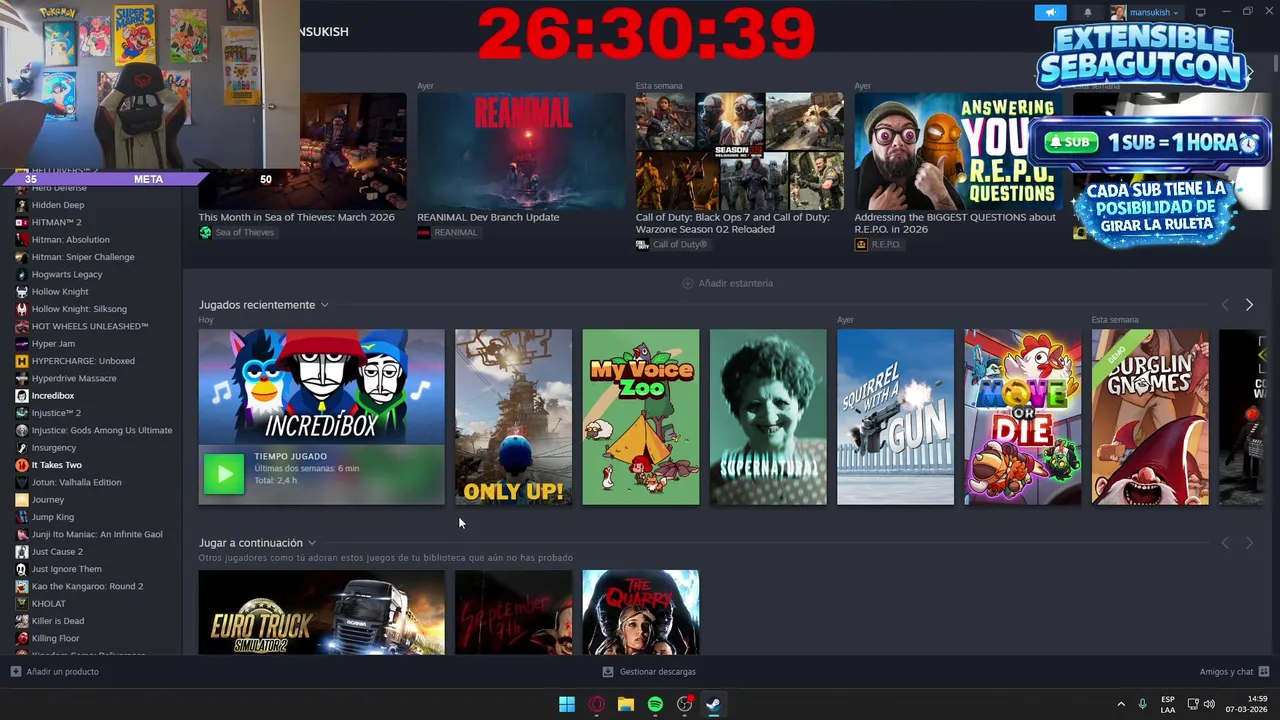Select Hitman: Sniper Challenge in list
Screen dimensions: 1280x720
83,257
